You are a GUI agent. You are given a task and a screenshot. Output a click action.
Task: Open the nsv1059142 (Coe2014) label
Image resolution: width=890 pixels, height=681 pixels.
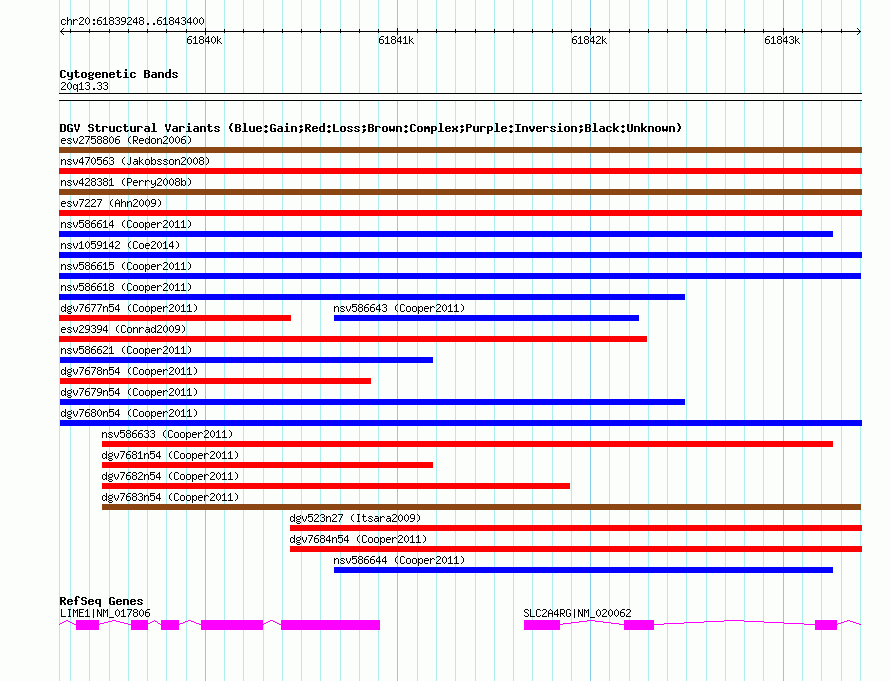[120, 245]
